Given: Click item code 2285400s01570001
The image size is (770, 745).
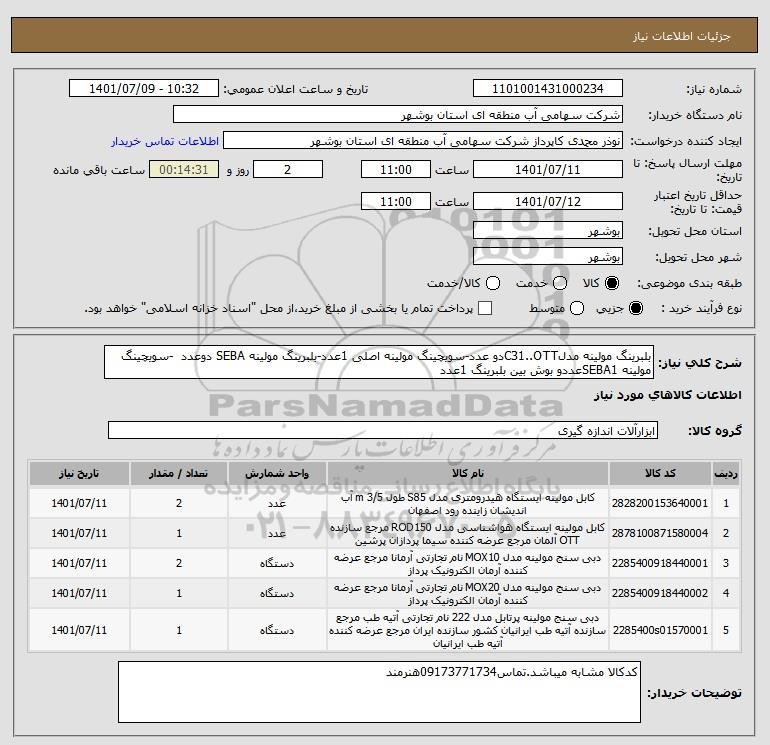Looking at the screenshot, I should pos(660,630).
